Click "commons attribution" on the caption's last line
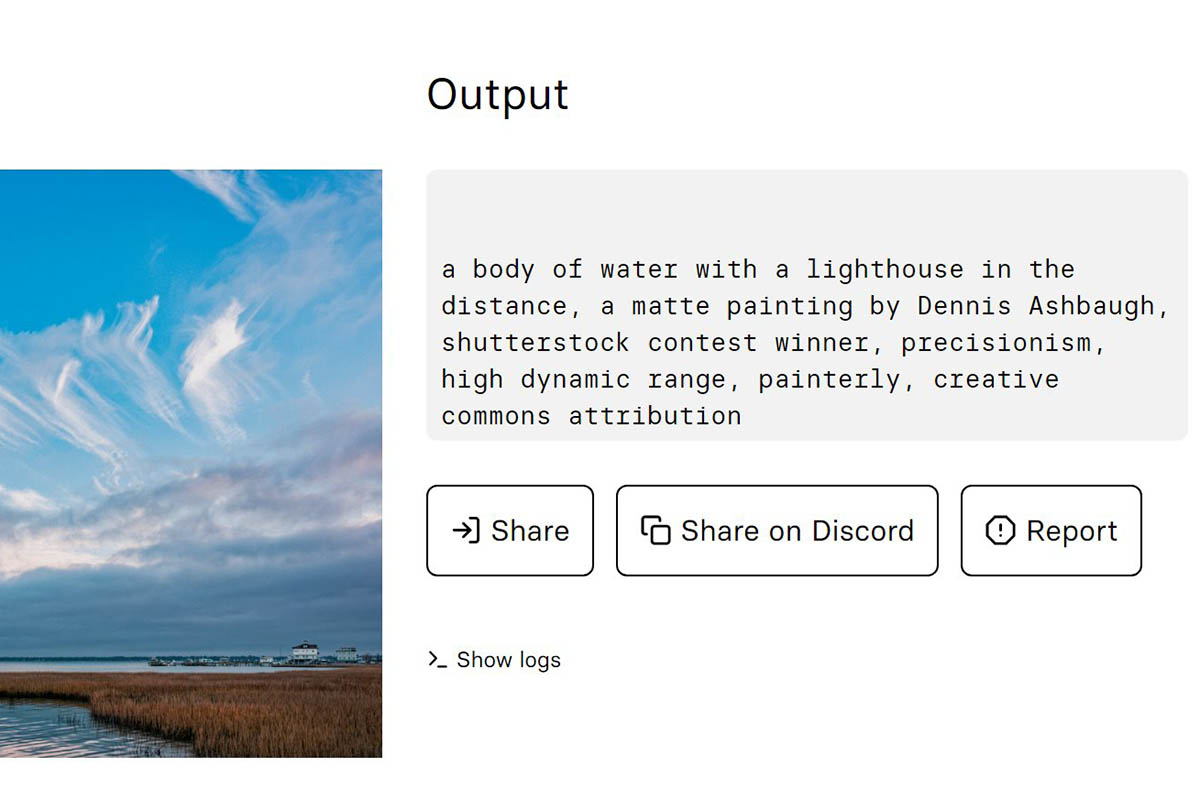Viewport: 1200px width, 800px height. tap(591, 416)
